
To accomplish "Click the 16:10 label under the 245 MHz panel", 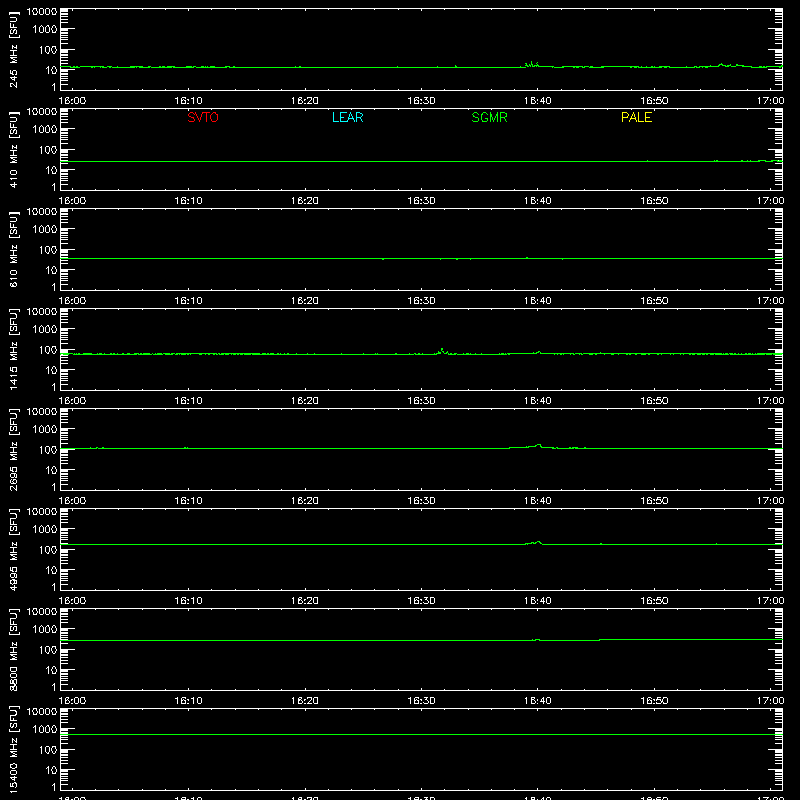I will coord(189,101).
